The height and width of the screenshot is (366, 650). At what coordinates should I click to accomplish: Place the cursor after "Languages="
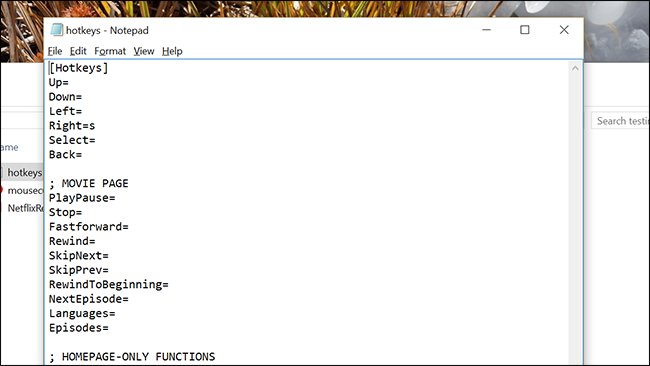click(115, 314)
